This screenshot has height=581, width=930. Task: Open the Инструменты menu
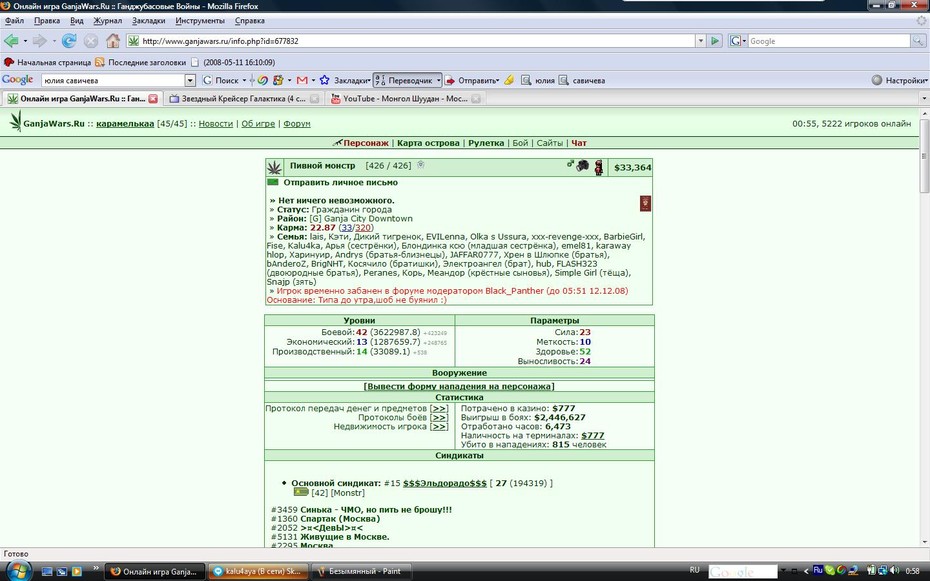click(x=200, y=21)
